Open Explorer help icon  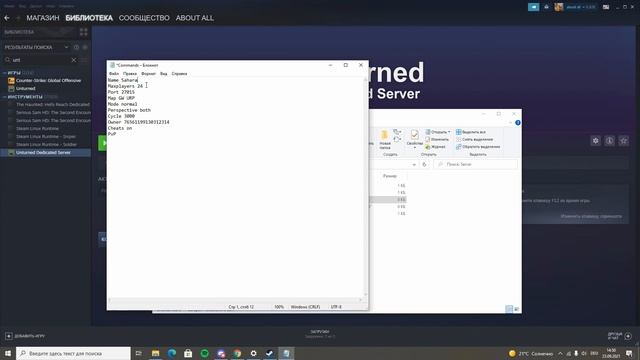click(x=518, y=122)
